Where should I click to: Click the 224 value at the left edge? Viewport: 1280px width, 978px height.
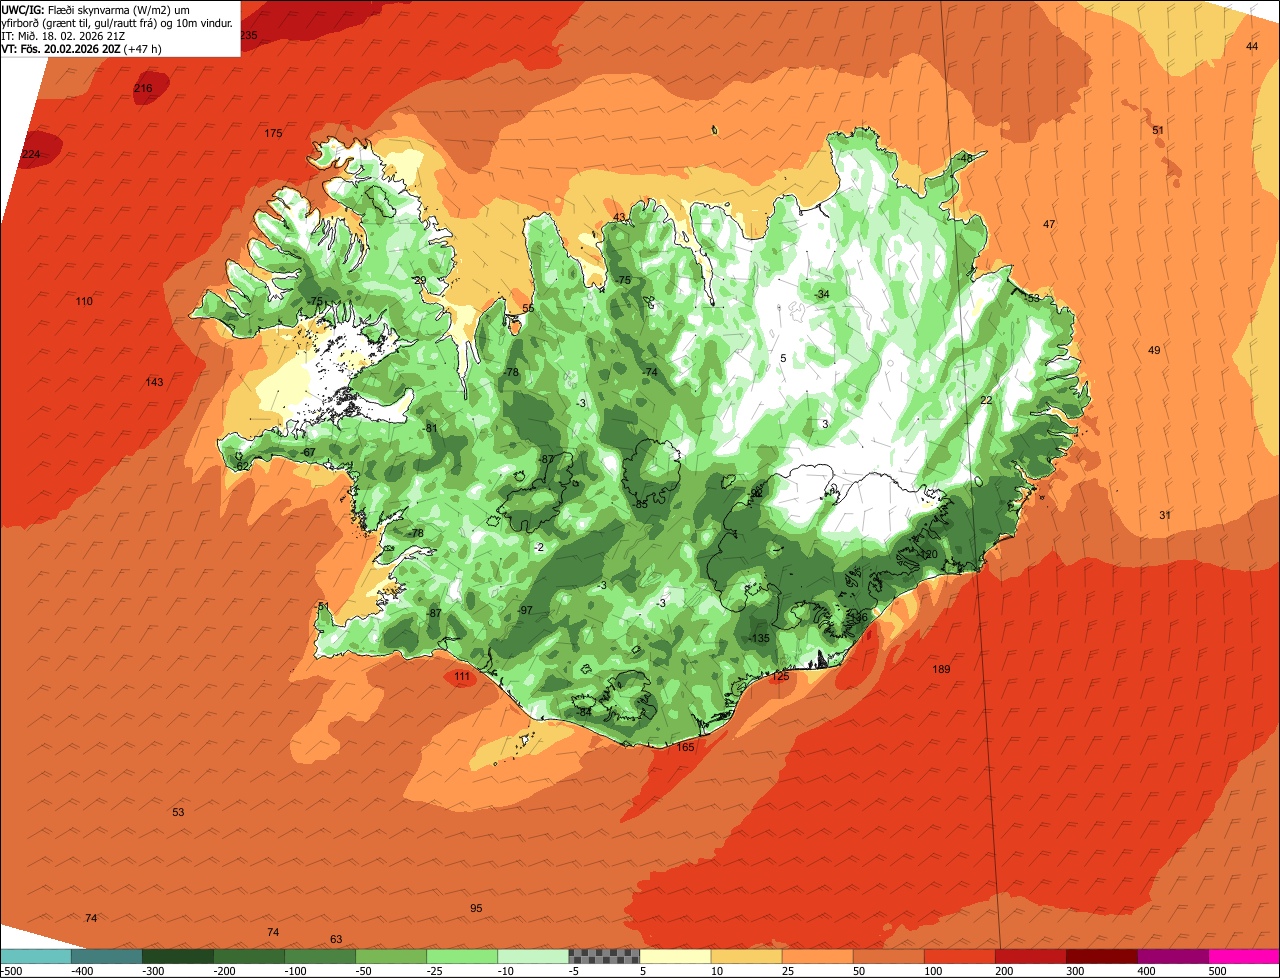(x=31, y=154)
